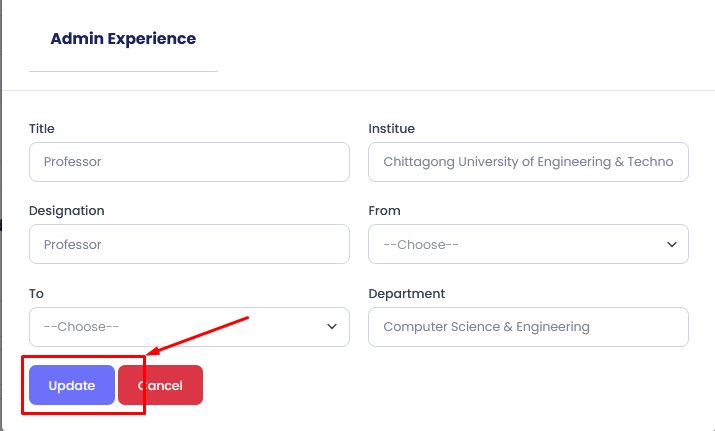The image size is (715, 431).
Task: Focus the Designation input field
Action: pos(189,244)
